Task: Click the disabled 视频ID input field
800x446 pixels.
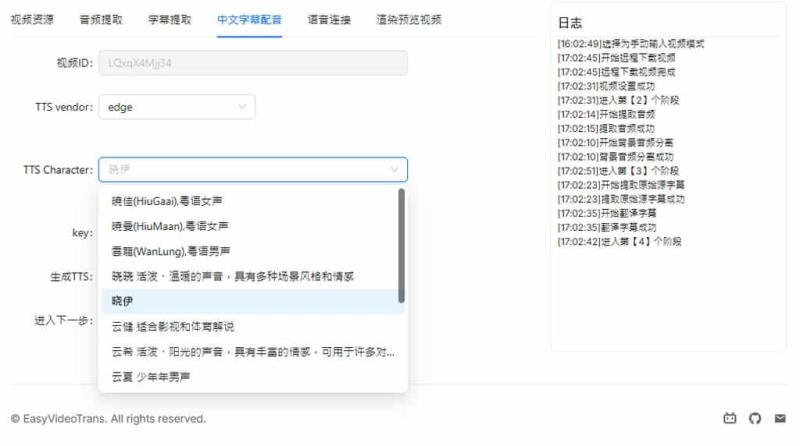Action: pos(253,63)
